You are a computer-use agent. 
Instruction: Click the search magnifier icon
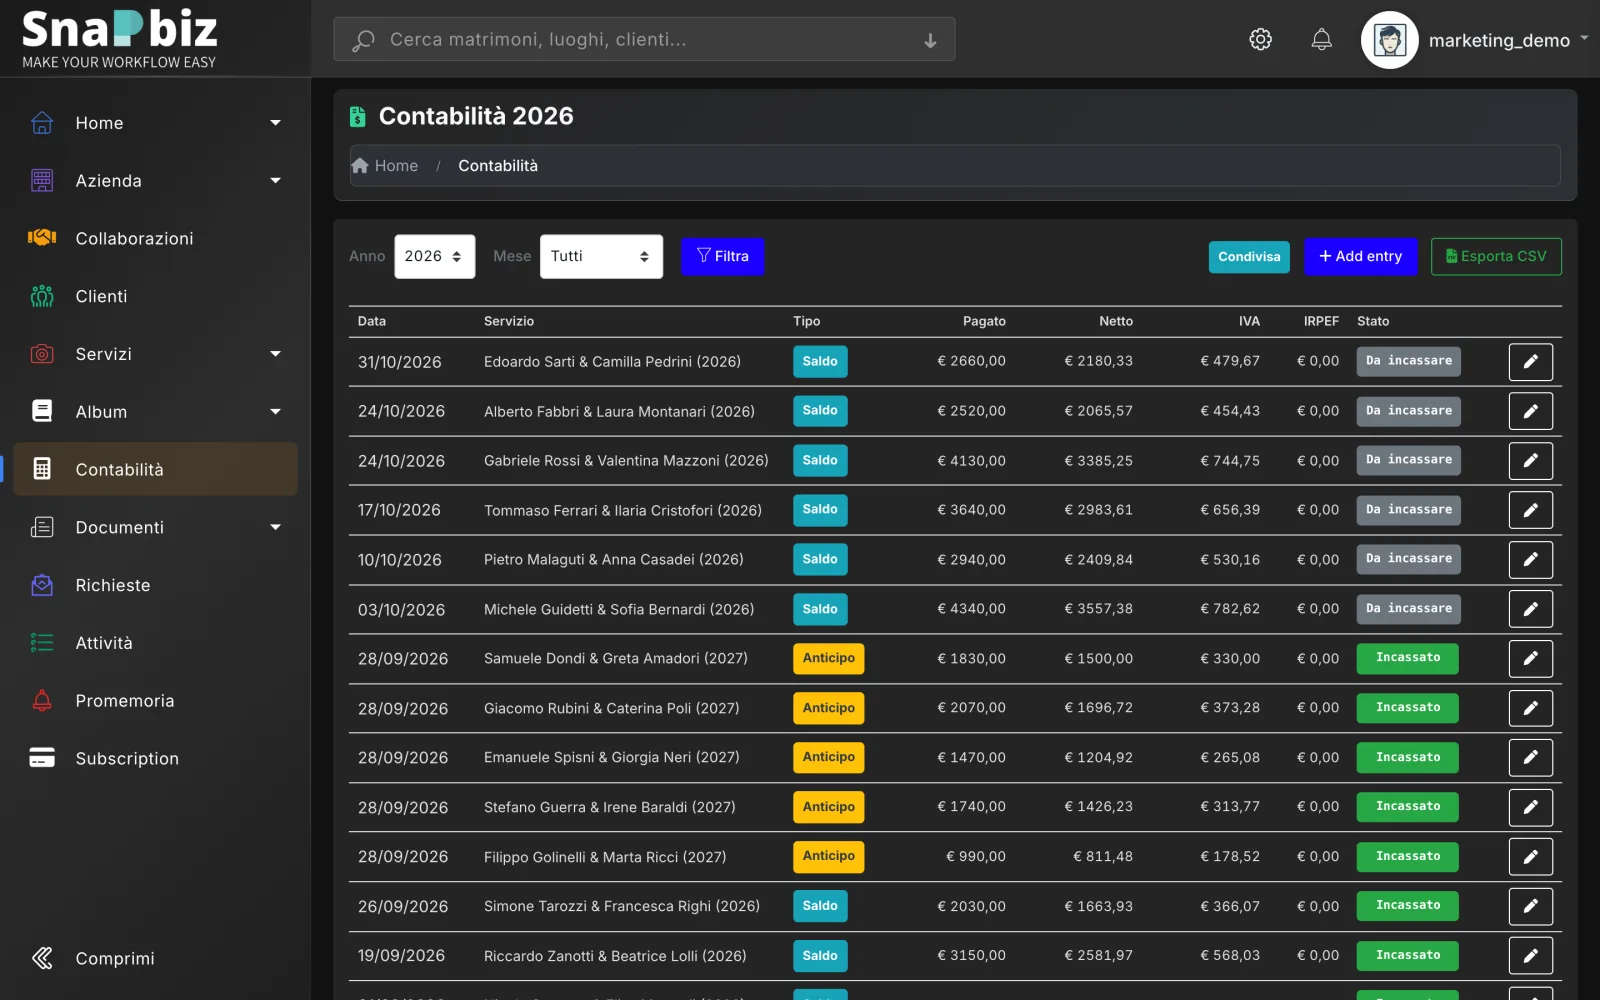[364, 40]
